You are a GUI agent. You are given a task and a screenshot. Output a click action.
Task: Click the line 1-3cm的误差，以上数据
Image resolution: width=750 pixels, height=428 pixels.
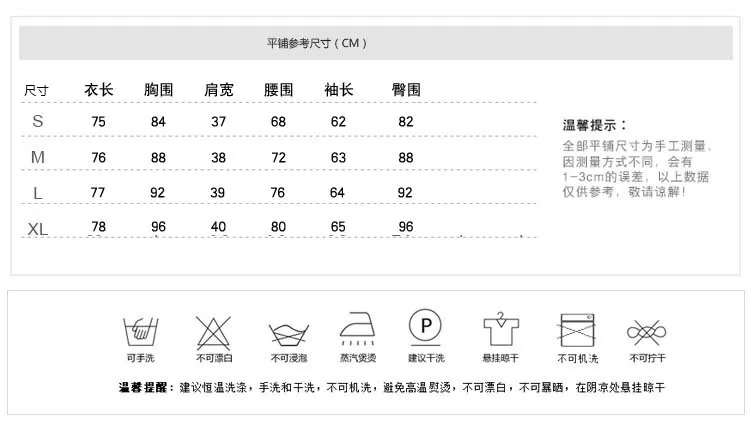[636, 176]
